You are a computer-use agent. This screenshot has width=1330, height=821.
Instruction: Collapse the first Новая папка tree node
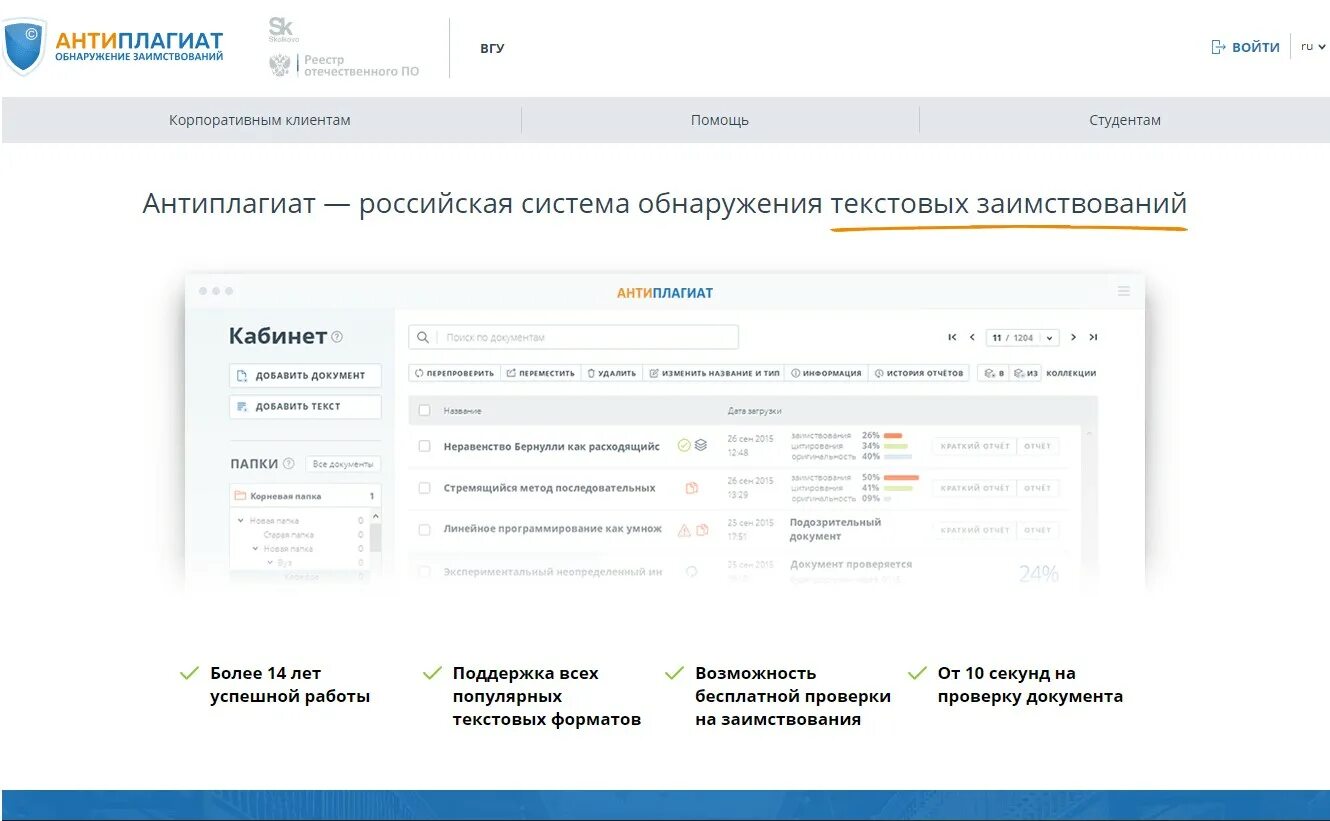tap(241, 521)
